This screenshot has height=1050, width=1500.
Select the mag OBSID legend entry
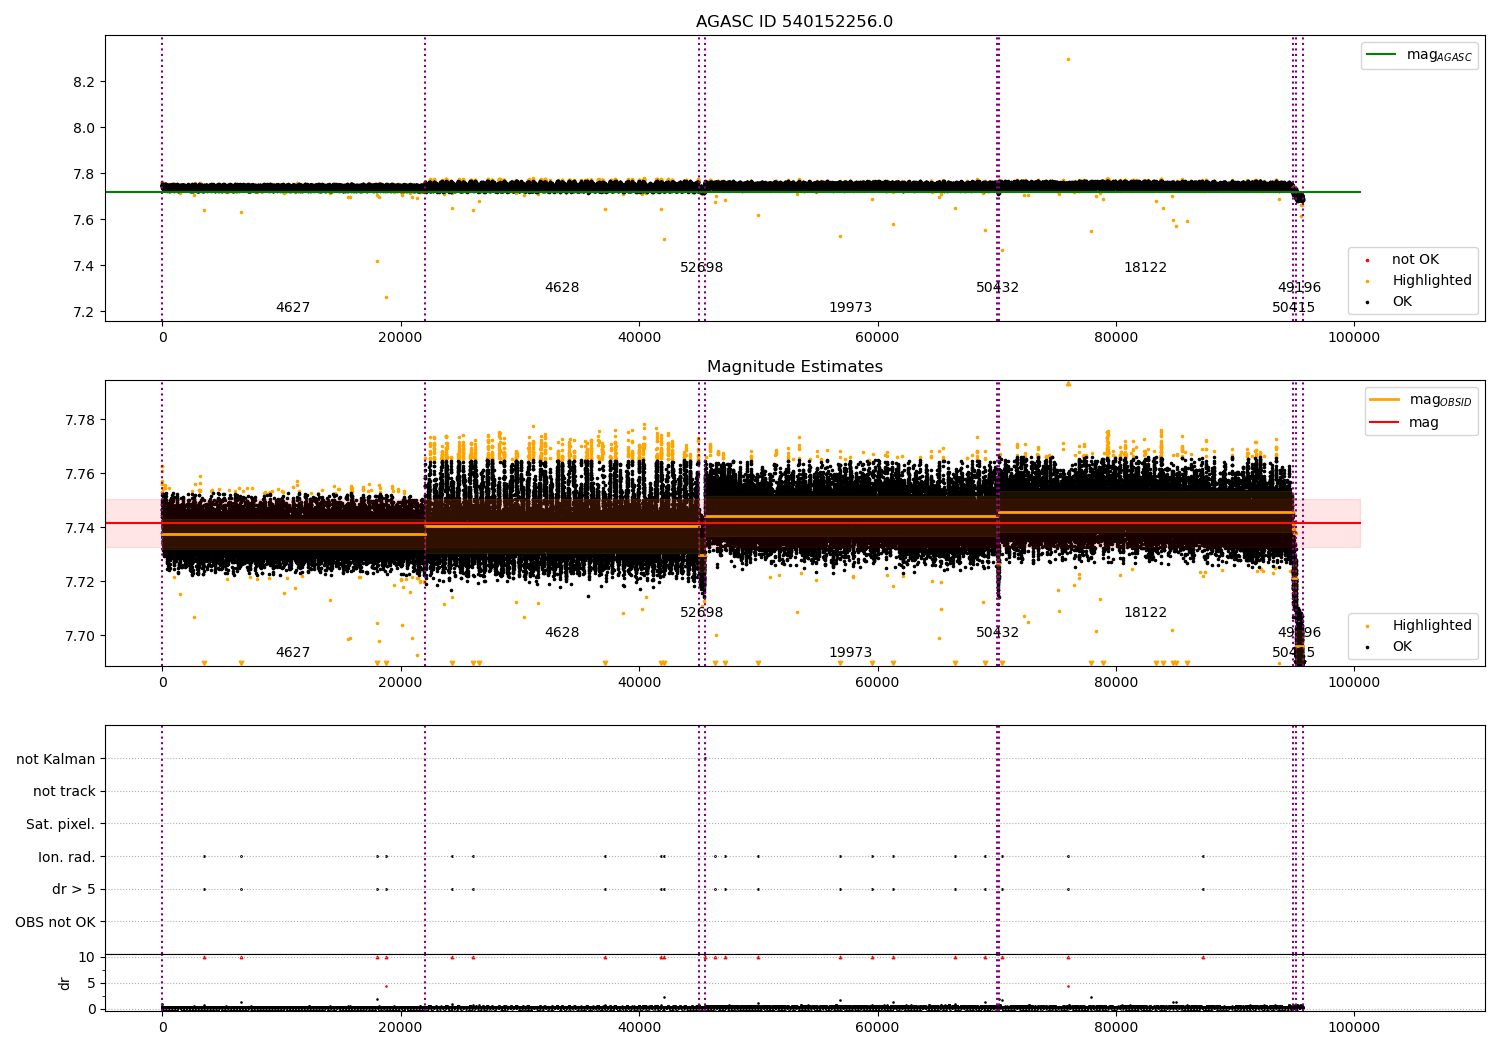pyautogui.click(x=1420, y=400)
